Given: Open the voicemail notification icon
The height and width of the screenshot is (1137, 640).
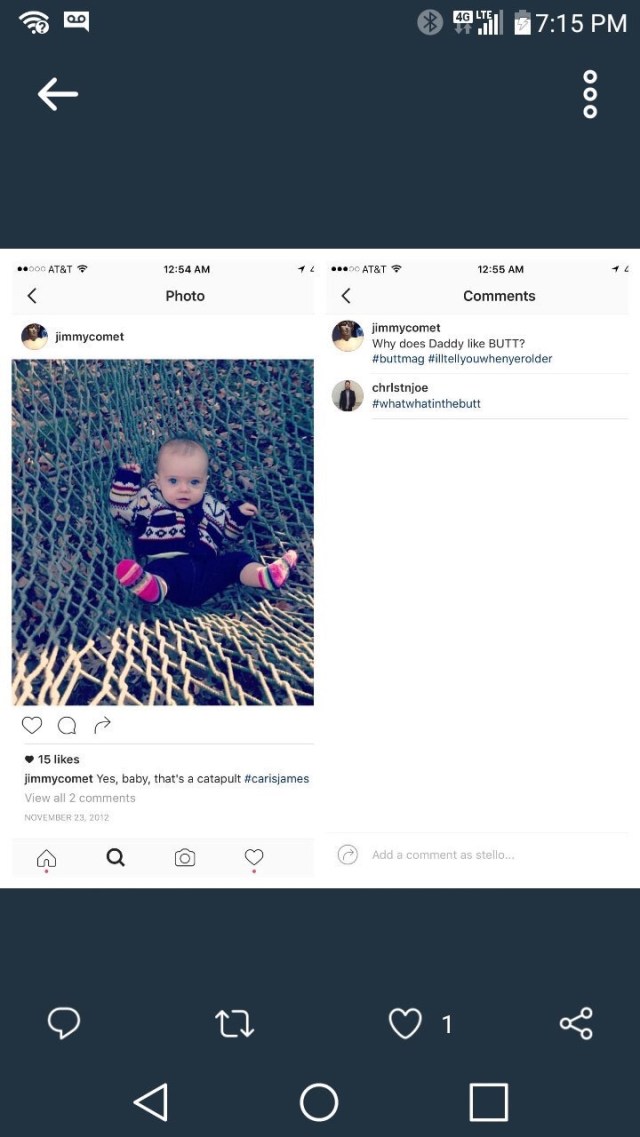Looking at the screenshot, I should point(76,22).
